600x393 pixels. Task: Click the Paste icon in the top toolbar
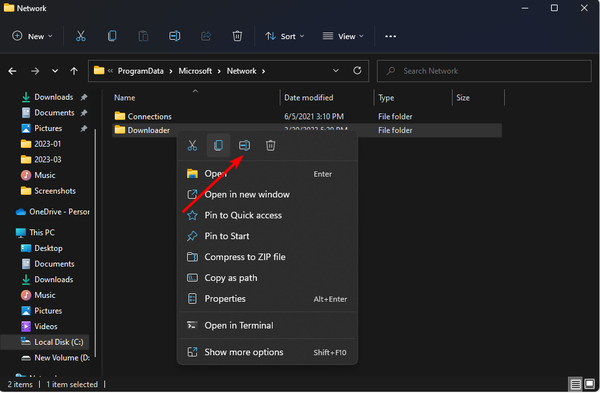click(143, 36)
